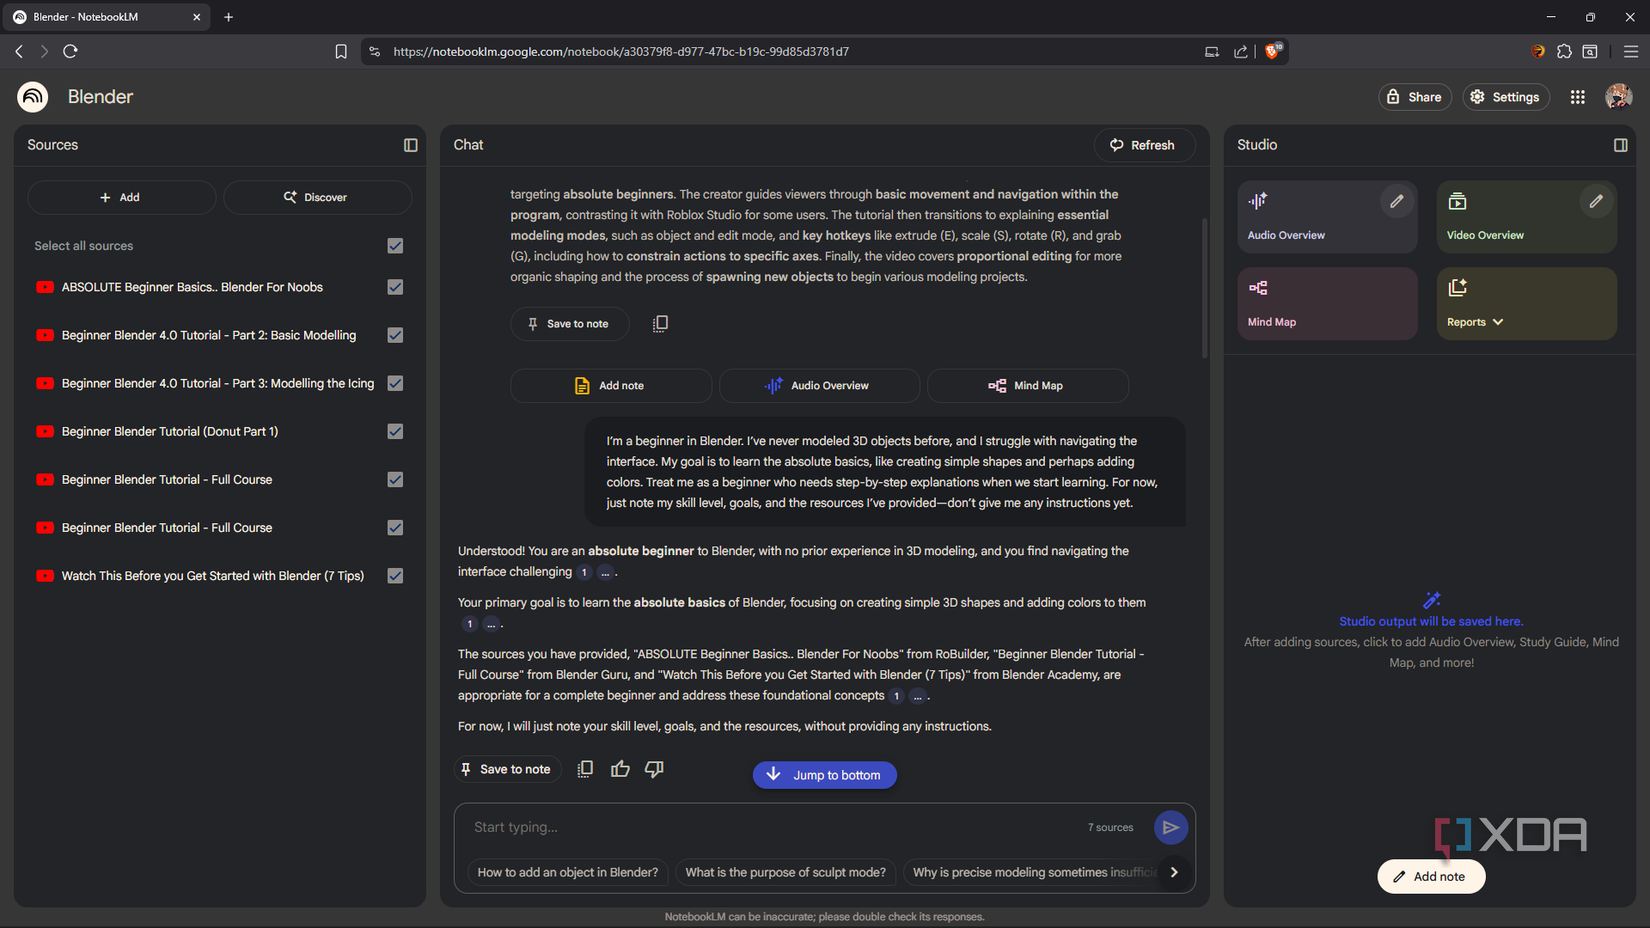The image size is (1650, 928).
Task: Open the Google apps grid
Action: point(1577,97)
